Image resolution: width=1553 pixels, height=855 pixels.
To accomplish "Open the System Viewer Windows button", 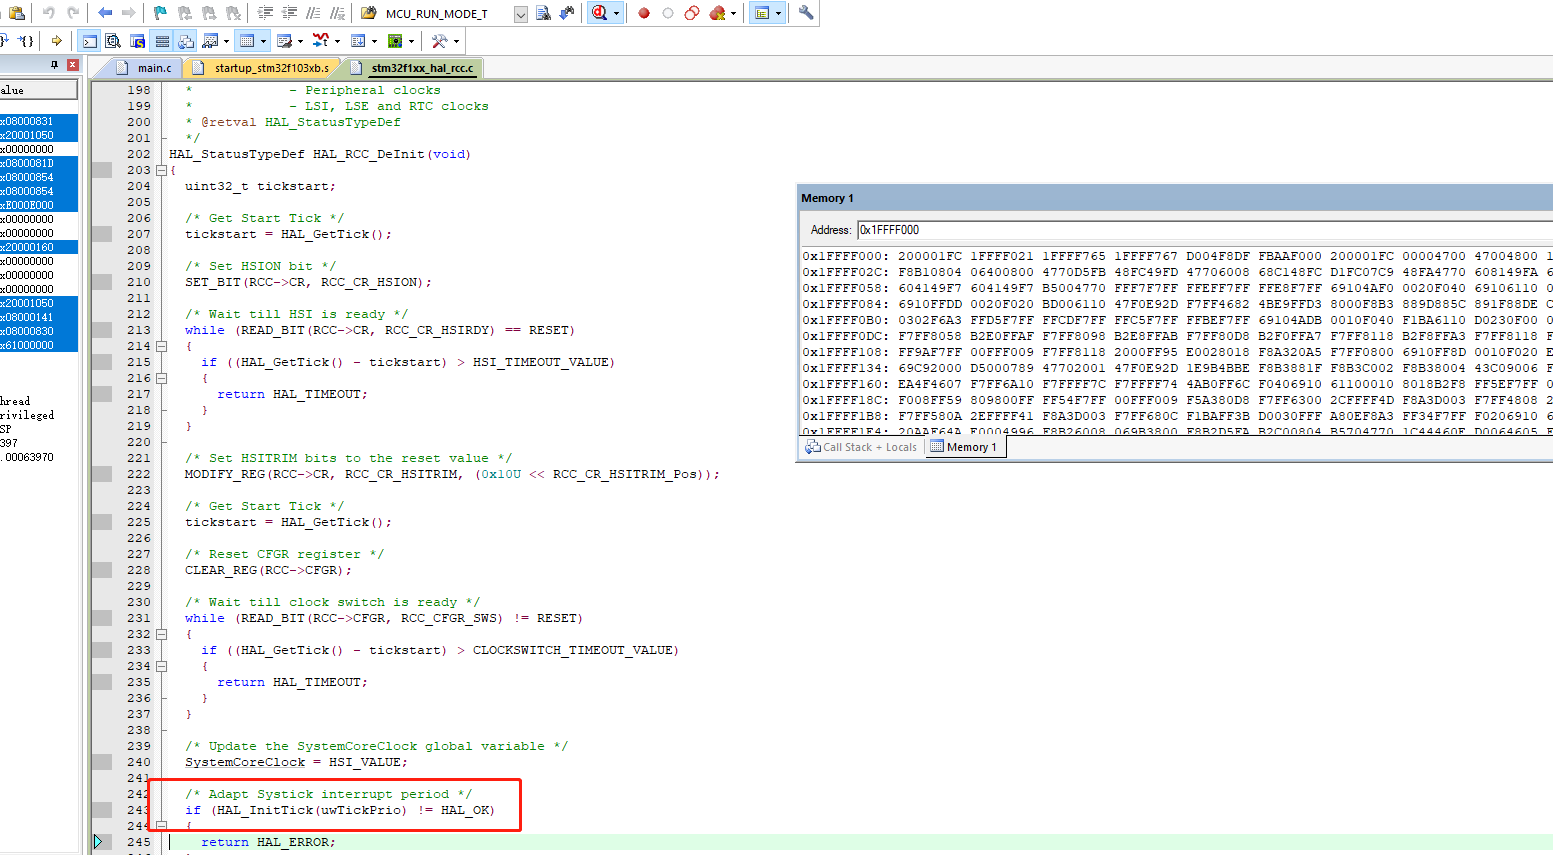I will click(395, 41).
